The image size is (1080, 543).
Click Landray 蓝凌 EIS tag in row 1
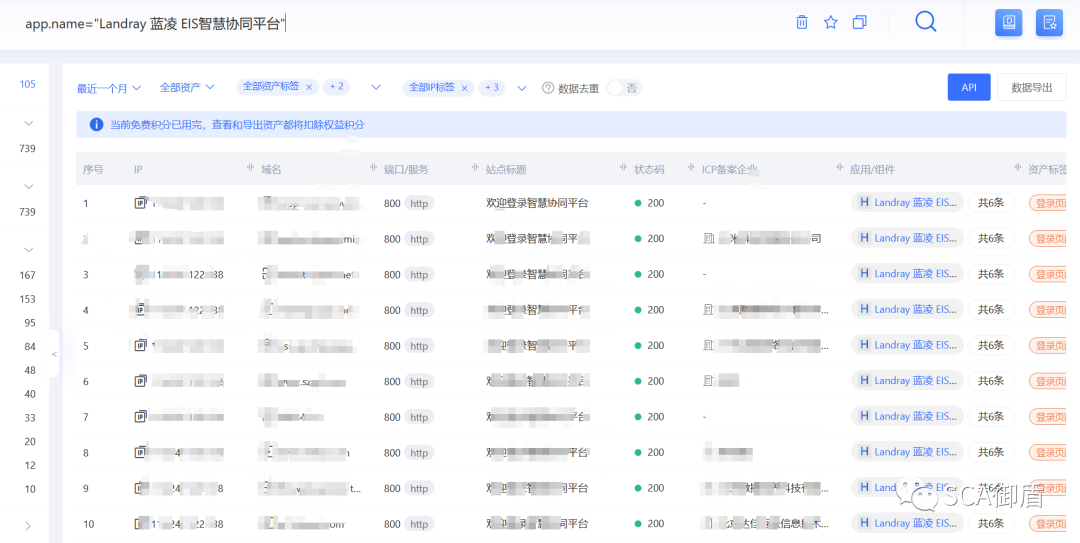point(908,203)
